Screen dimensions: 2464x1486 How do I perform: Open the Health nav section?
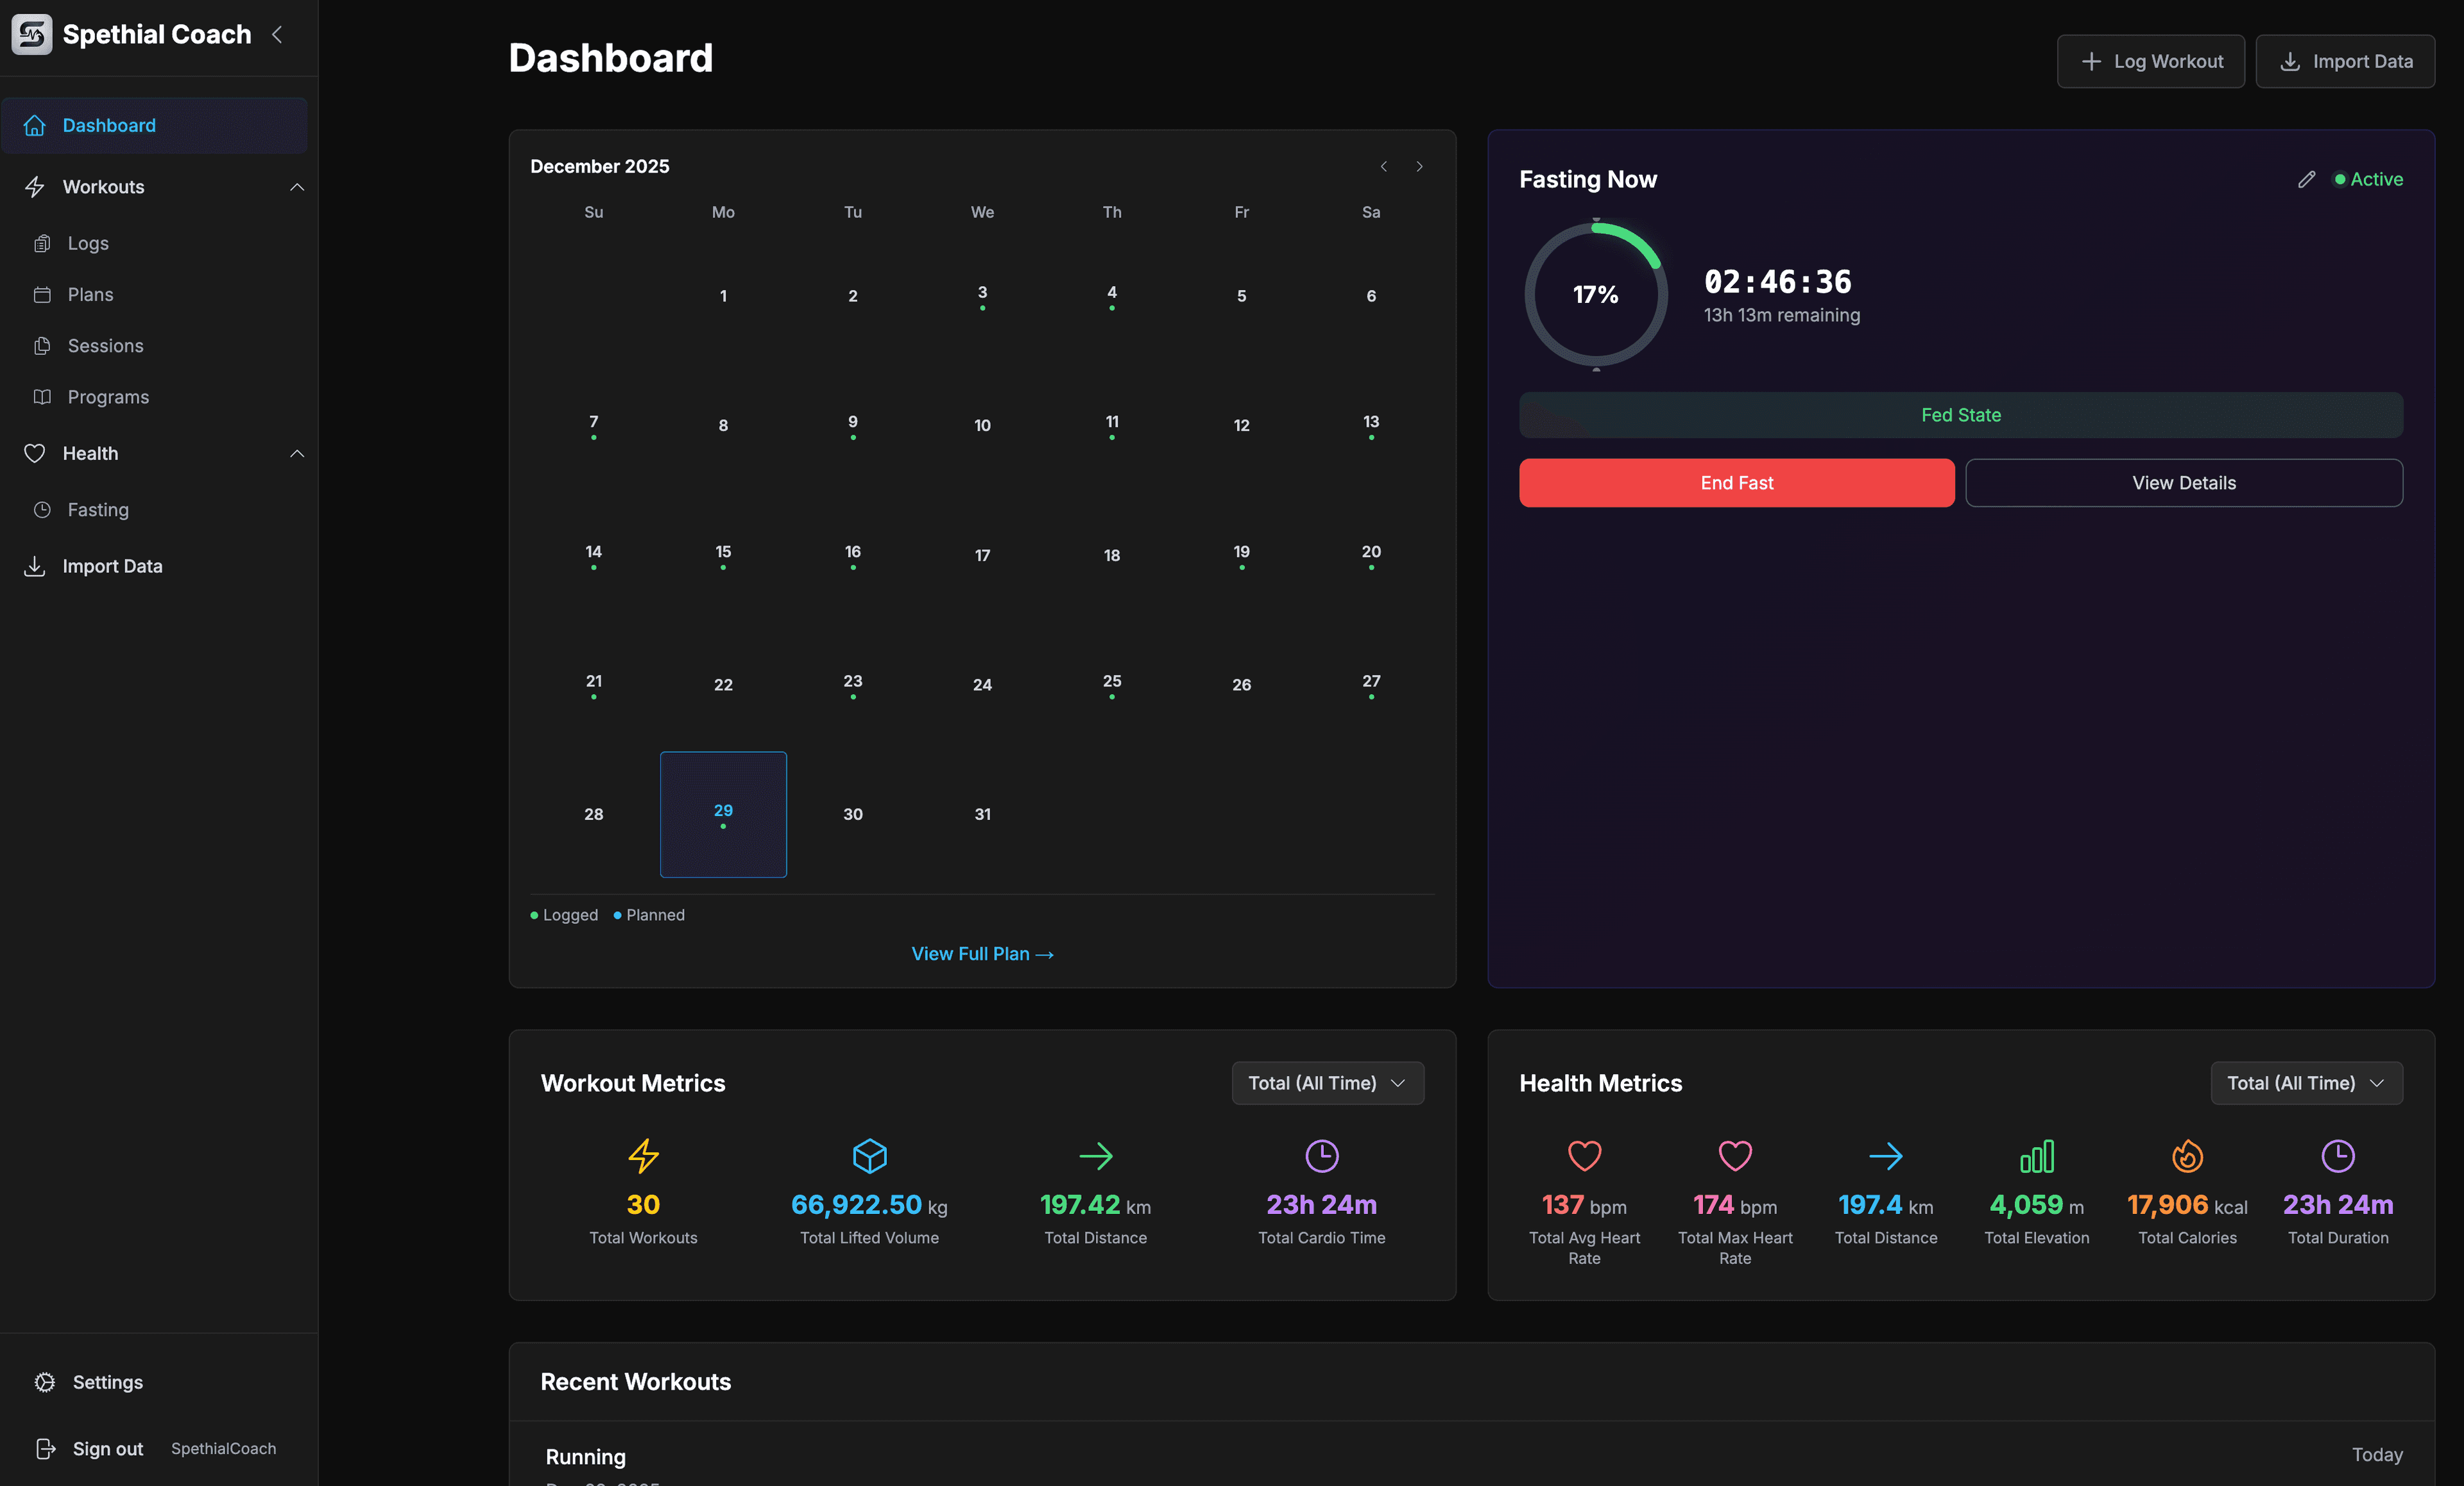coord(91,453)
